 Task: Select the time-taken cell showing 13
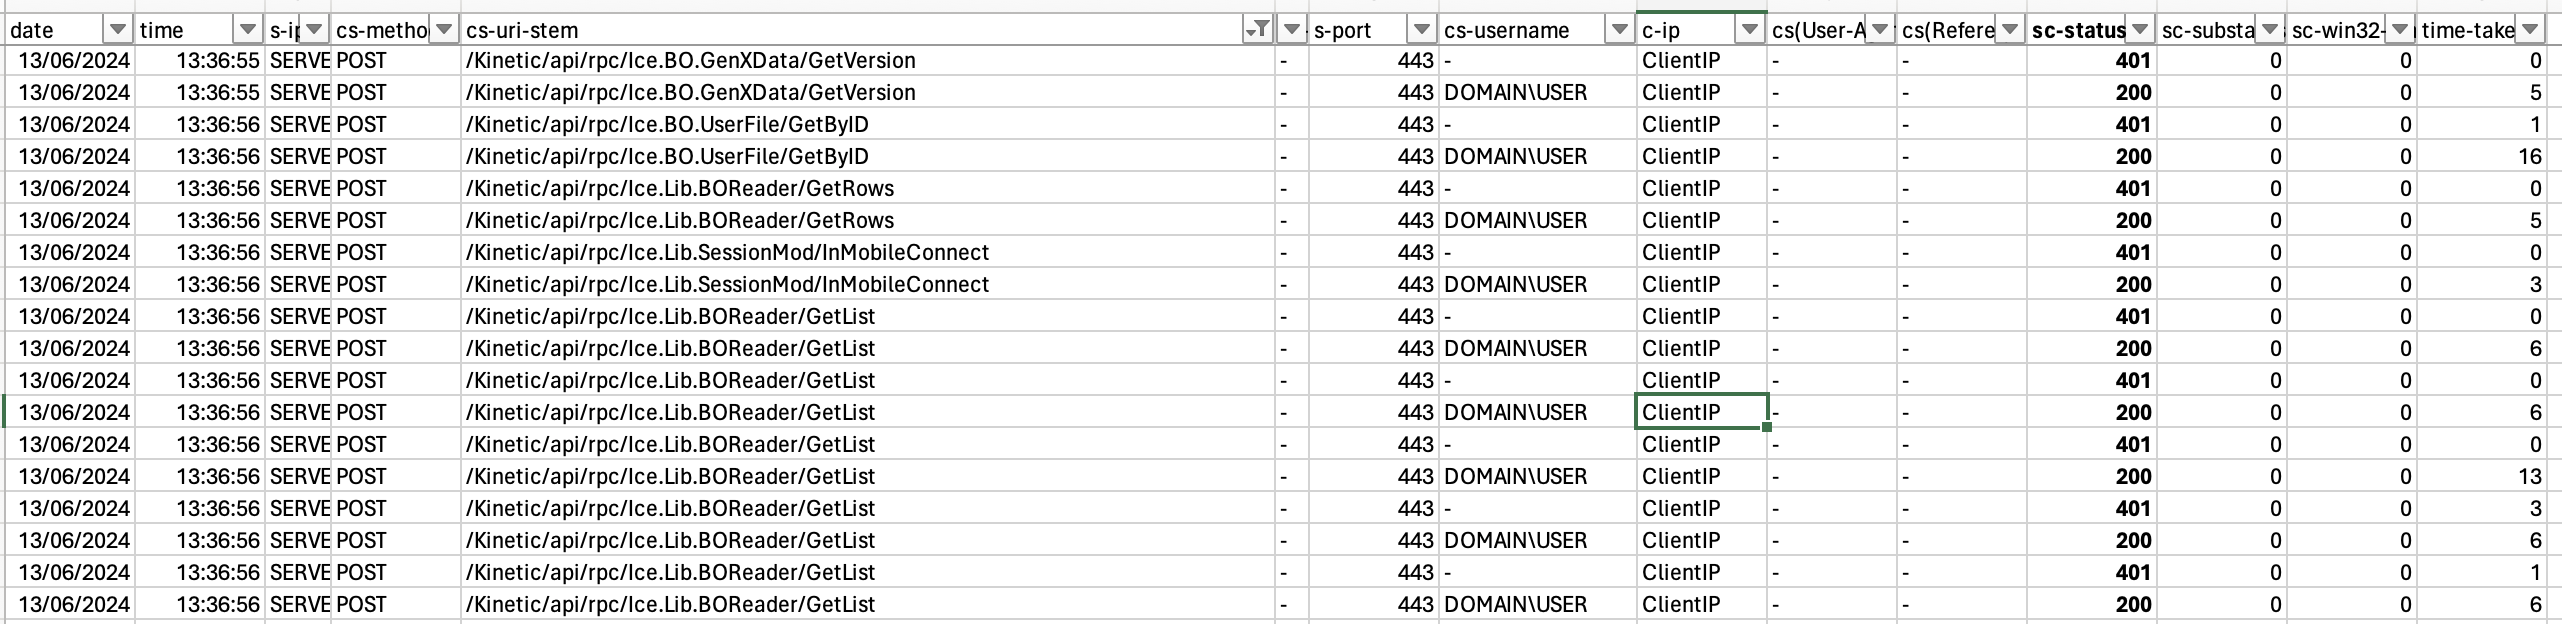click(2482, 476)
